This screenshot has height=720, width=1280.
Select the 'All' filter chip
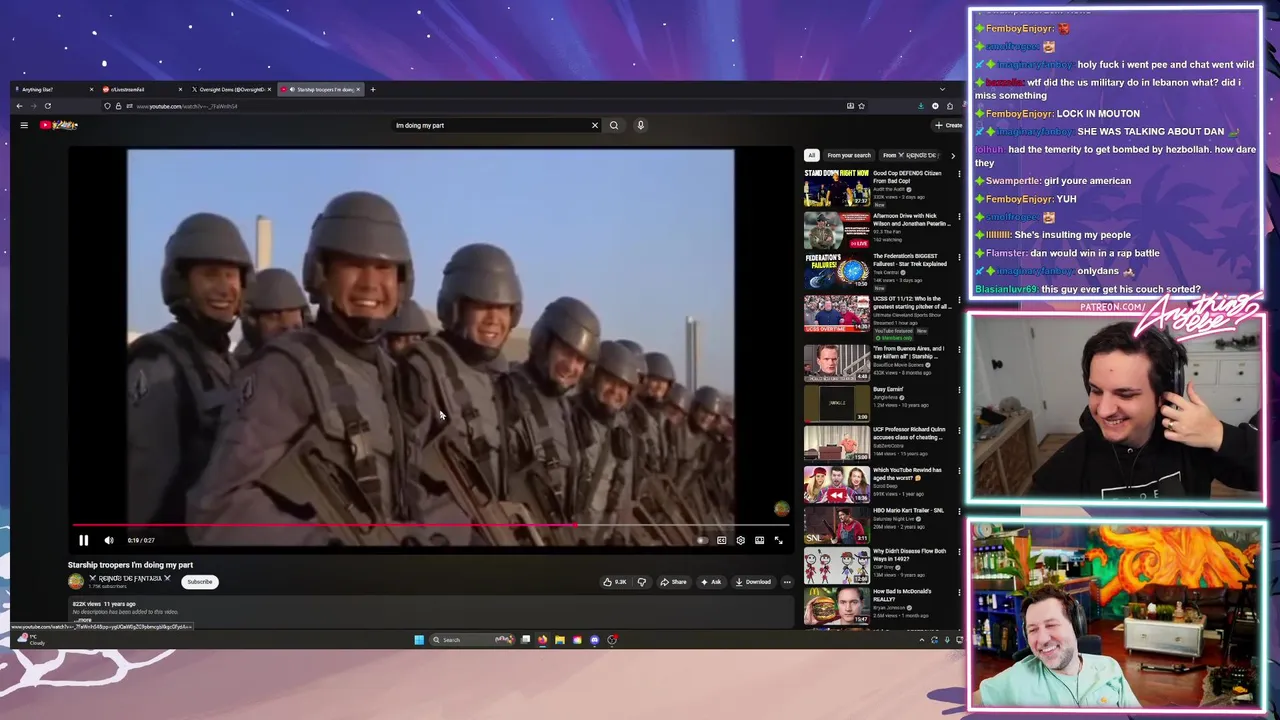[812, 155]
